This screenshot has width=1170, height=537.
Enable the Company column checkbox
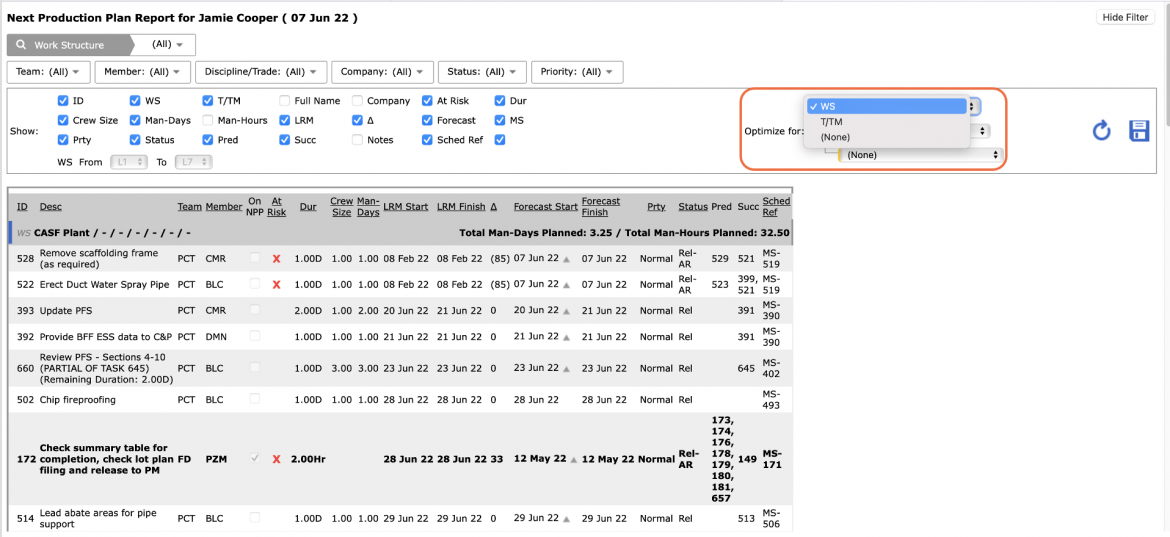coord(357,101)
